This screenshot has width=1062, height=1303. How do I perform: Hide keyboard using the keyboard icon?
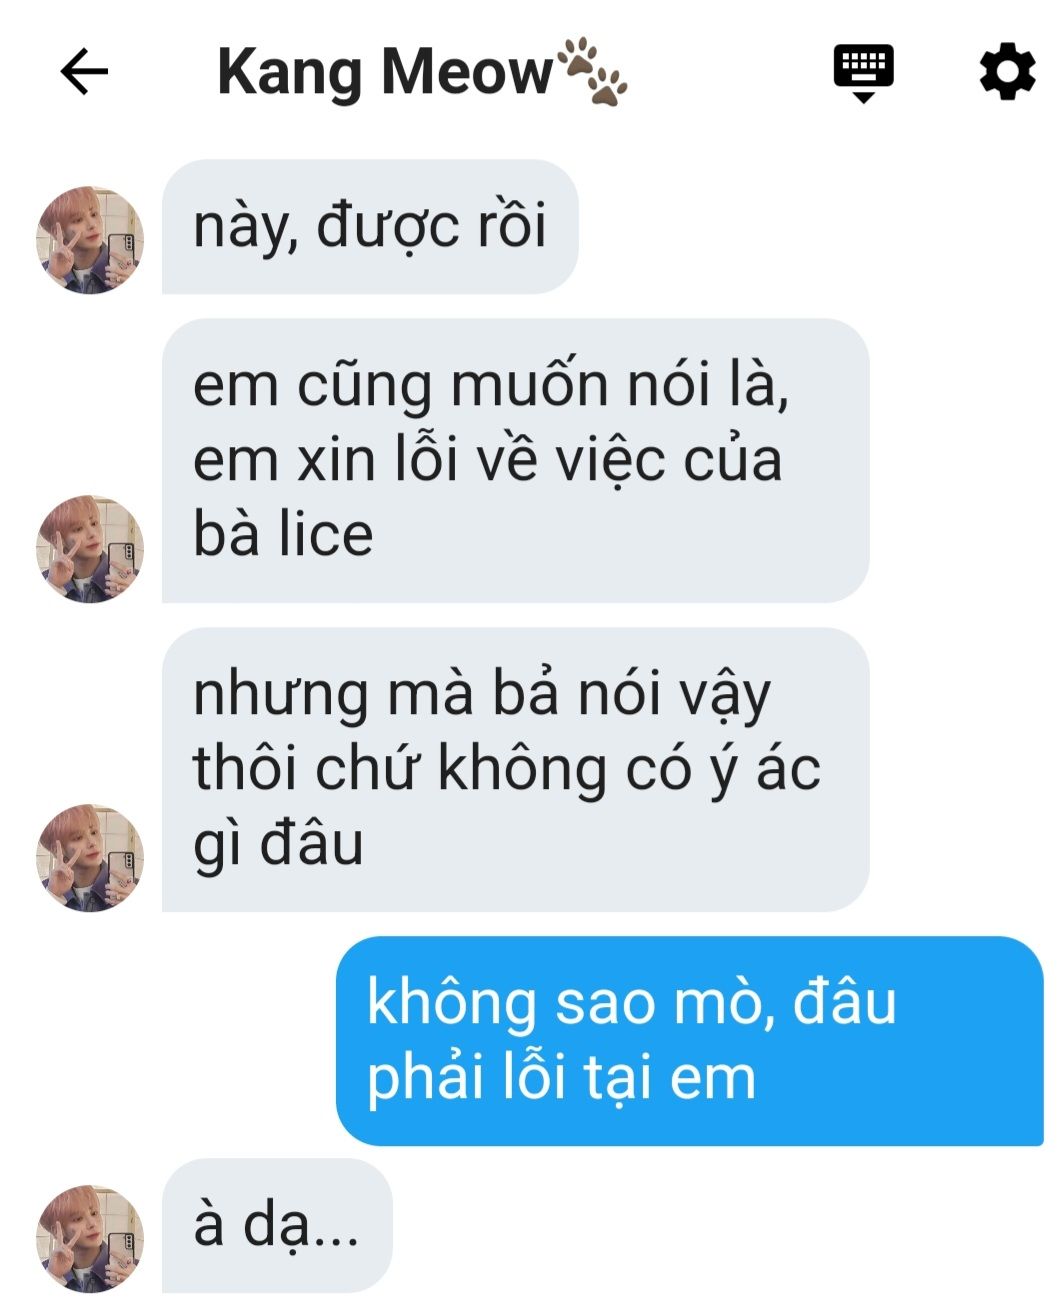click(864, 73)
